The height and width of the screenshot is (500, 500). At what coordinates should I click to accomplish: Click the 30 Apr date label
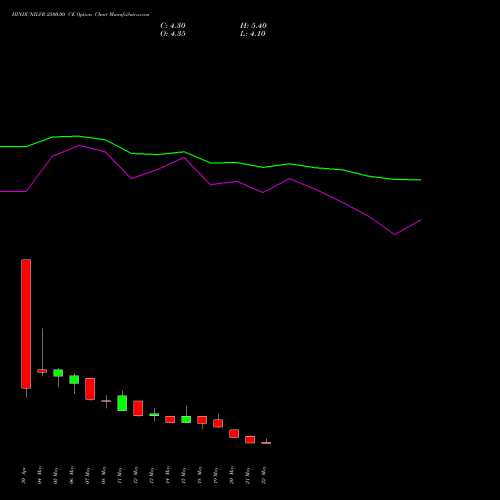pyautogui.click(x=24, y=475)
